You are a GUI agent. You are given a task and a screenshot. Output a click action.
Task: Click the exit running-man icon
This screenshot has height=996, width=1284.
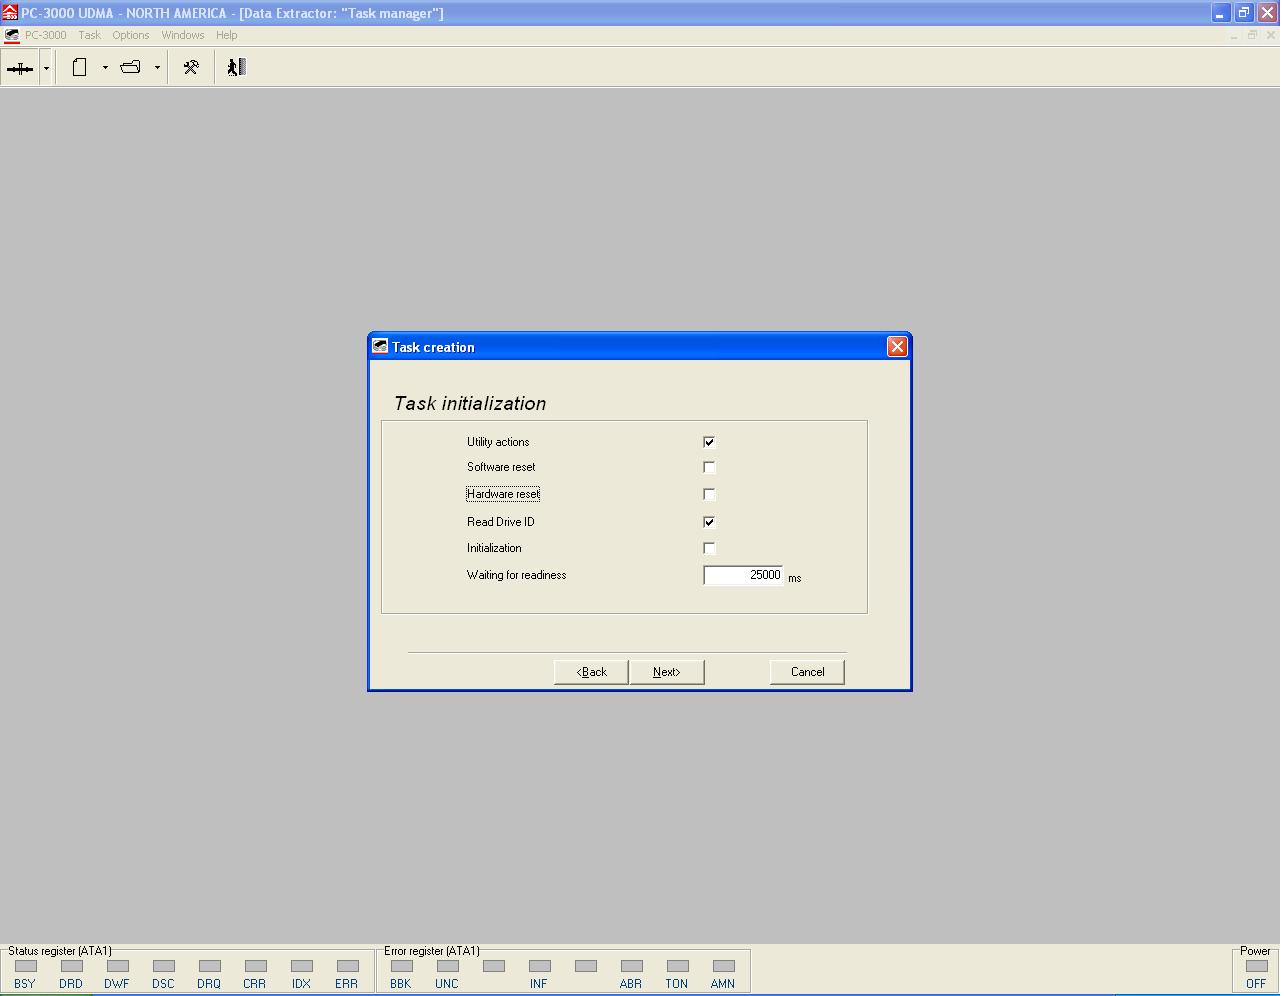coord(236,68)
